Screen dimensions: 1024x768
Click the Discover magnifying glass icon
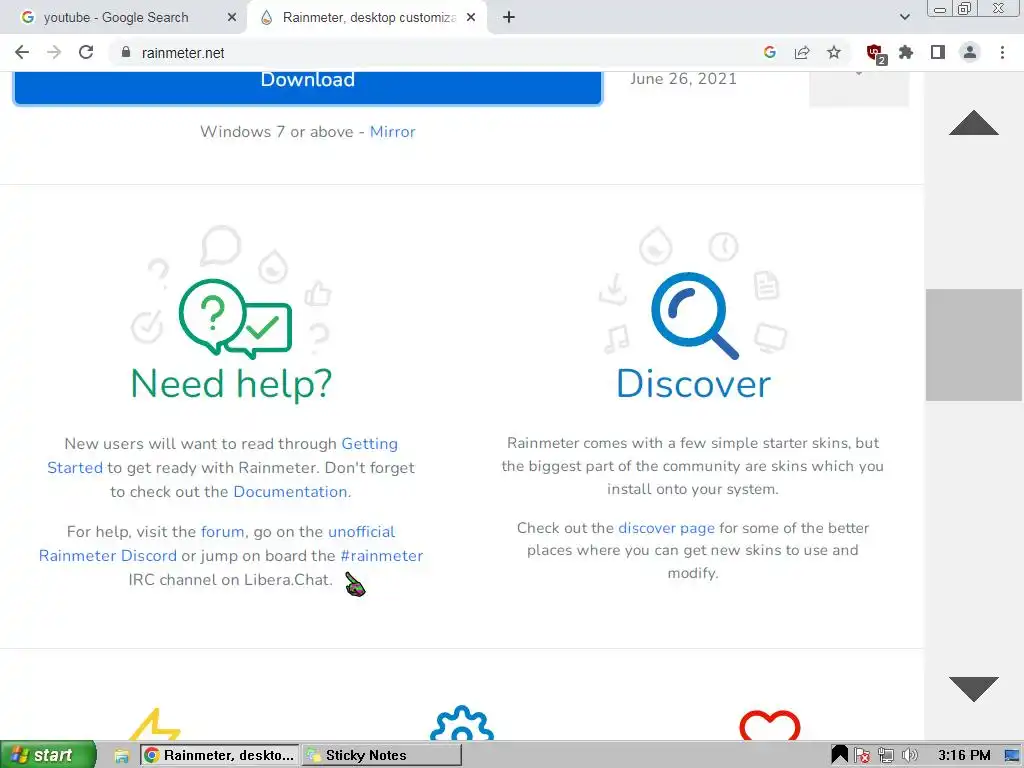(x=694, y=316)
